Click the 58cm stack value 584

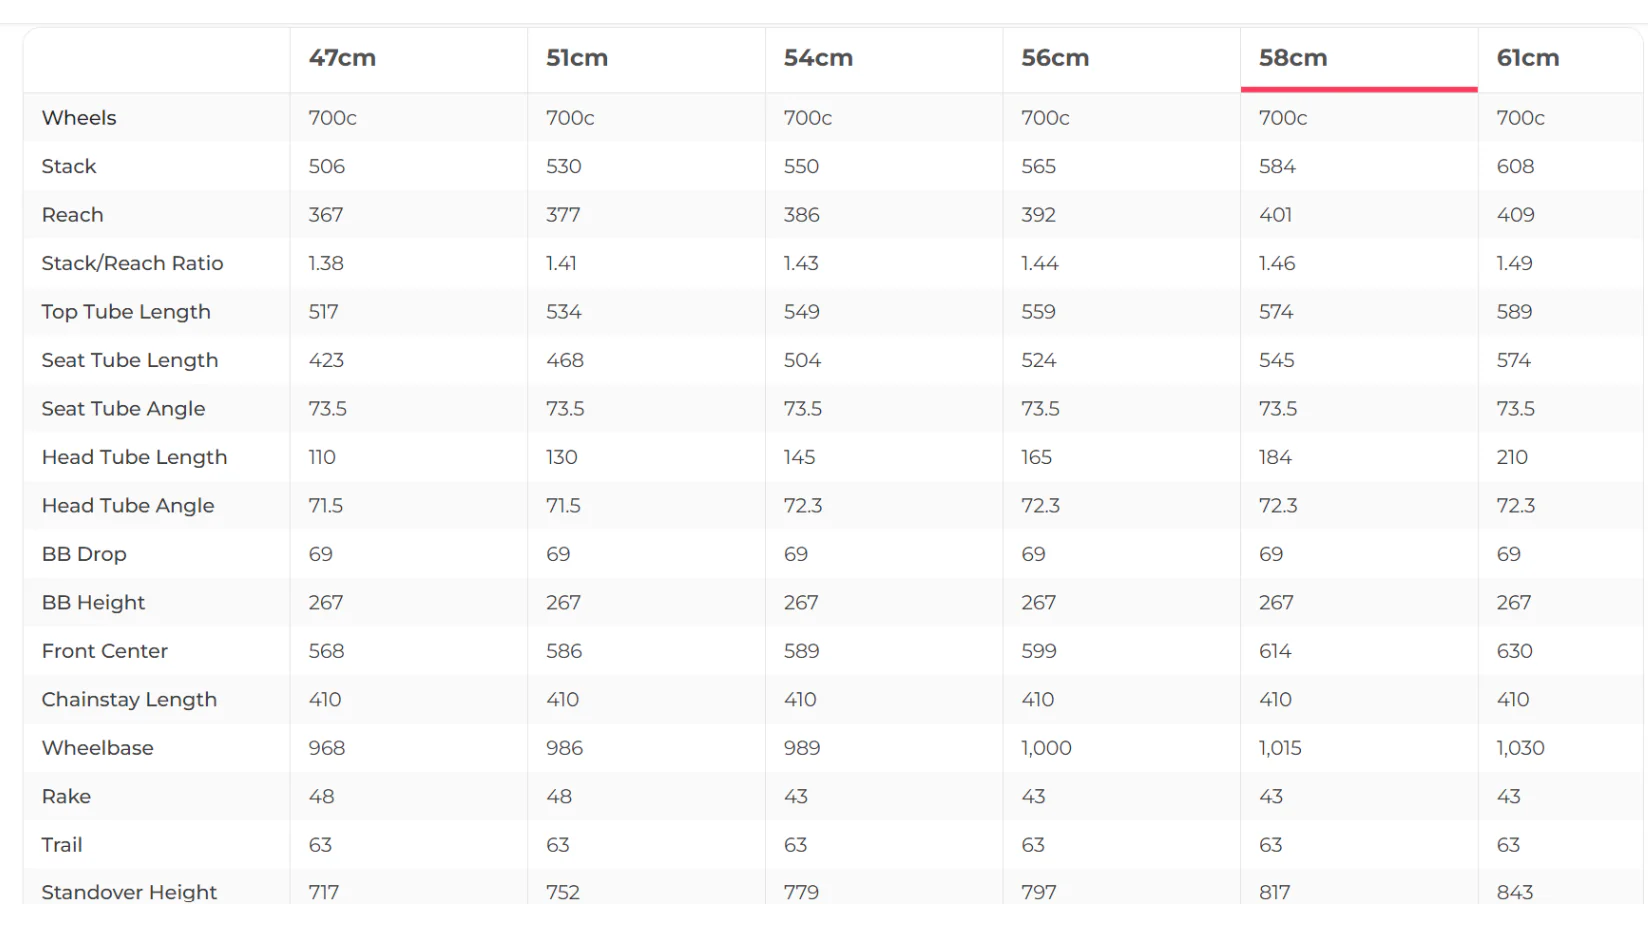tap(1277, 166)
